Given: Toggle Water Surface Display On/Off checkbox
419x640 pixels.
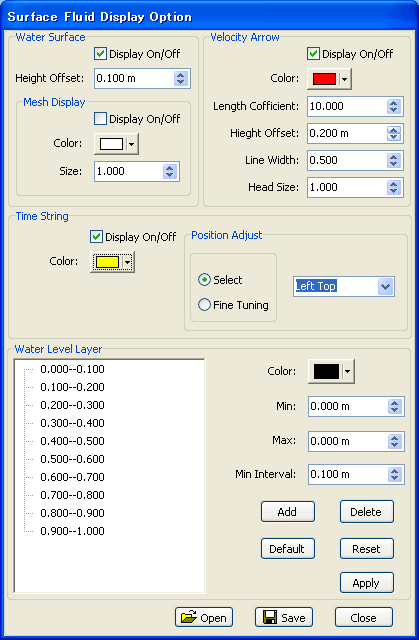Looking at the screenshot, I should (x=100, y=53).
